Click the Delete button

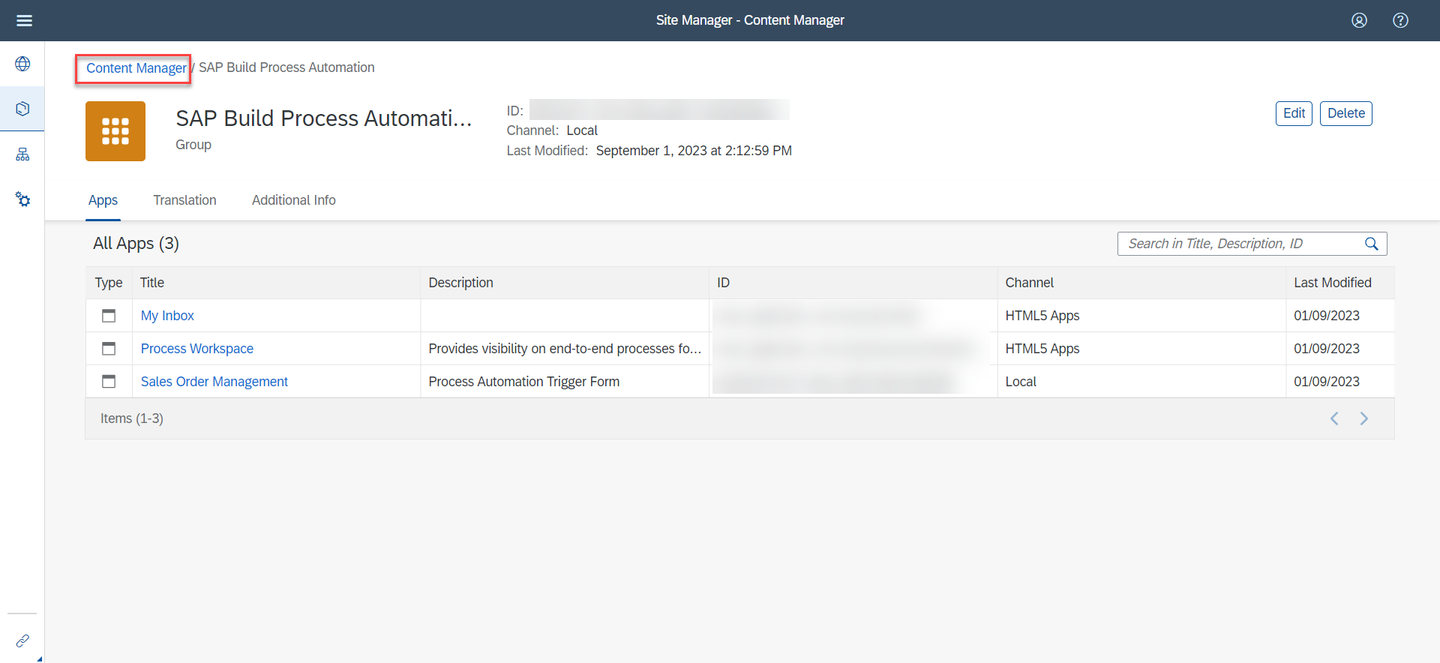click(x=1346, y=113)
